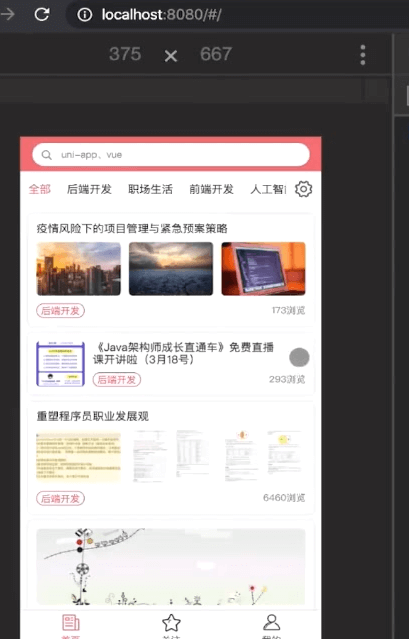Click 后端开发 tag on 疫情风险 card

tap(61, 311)
